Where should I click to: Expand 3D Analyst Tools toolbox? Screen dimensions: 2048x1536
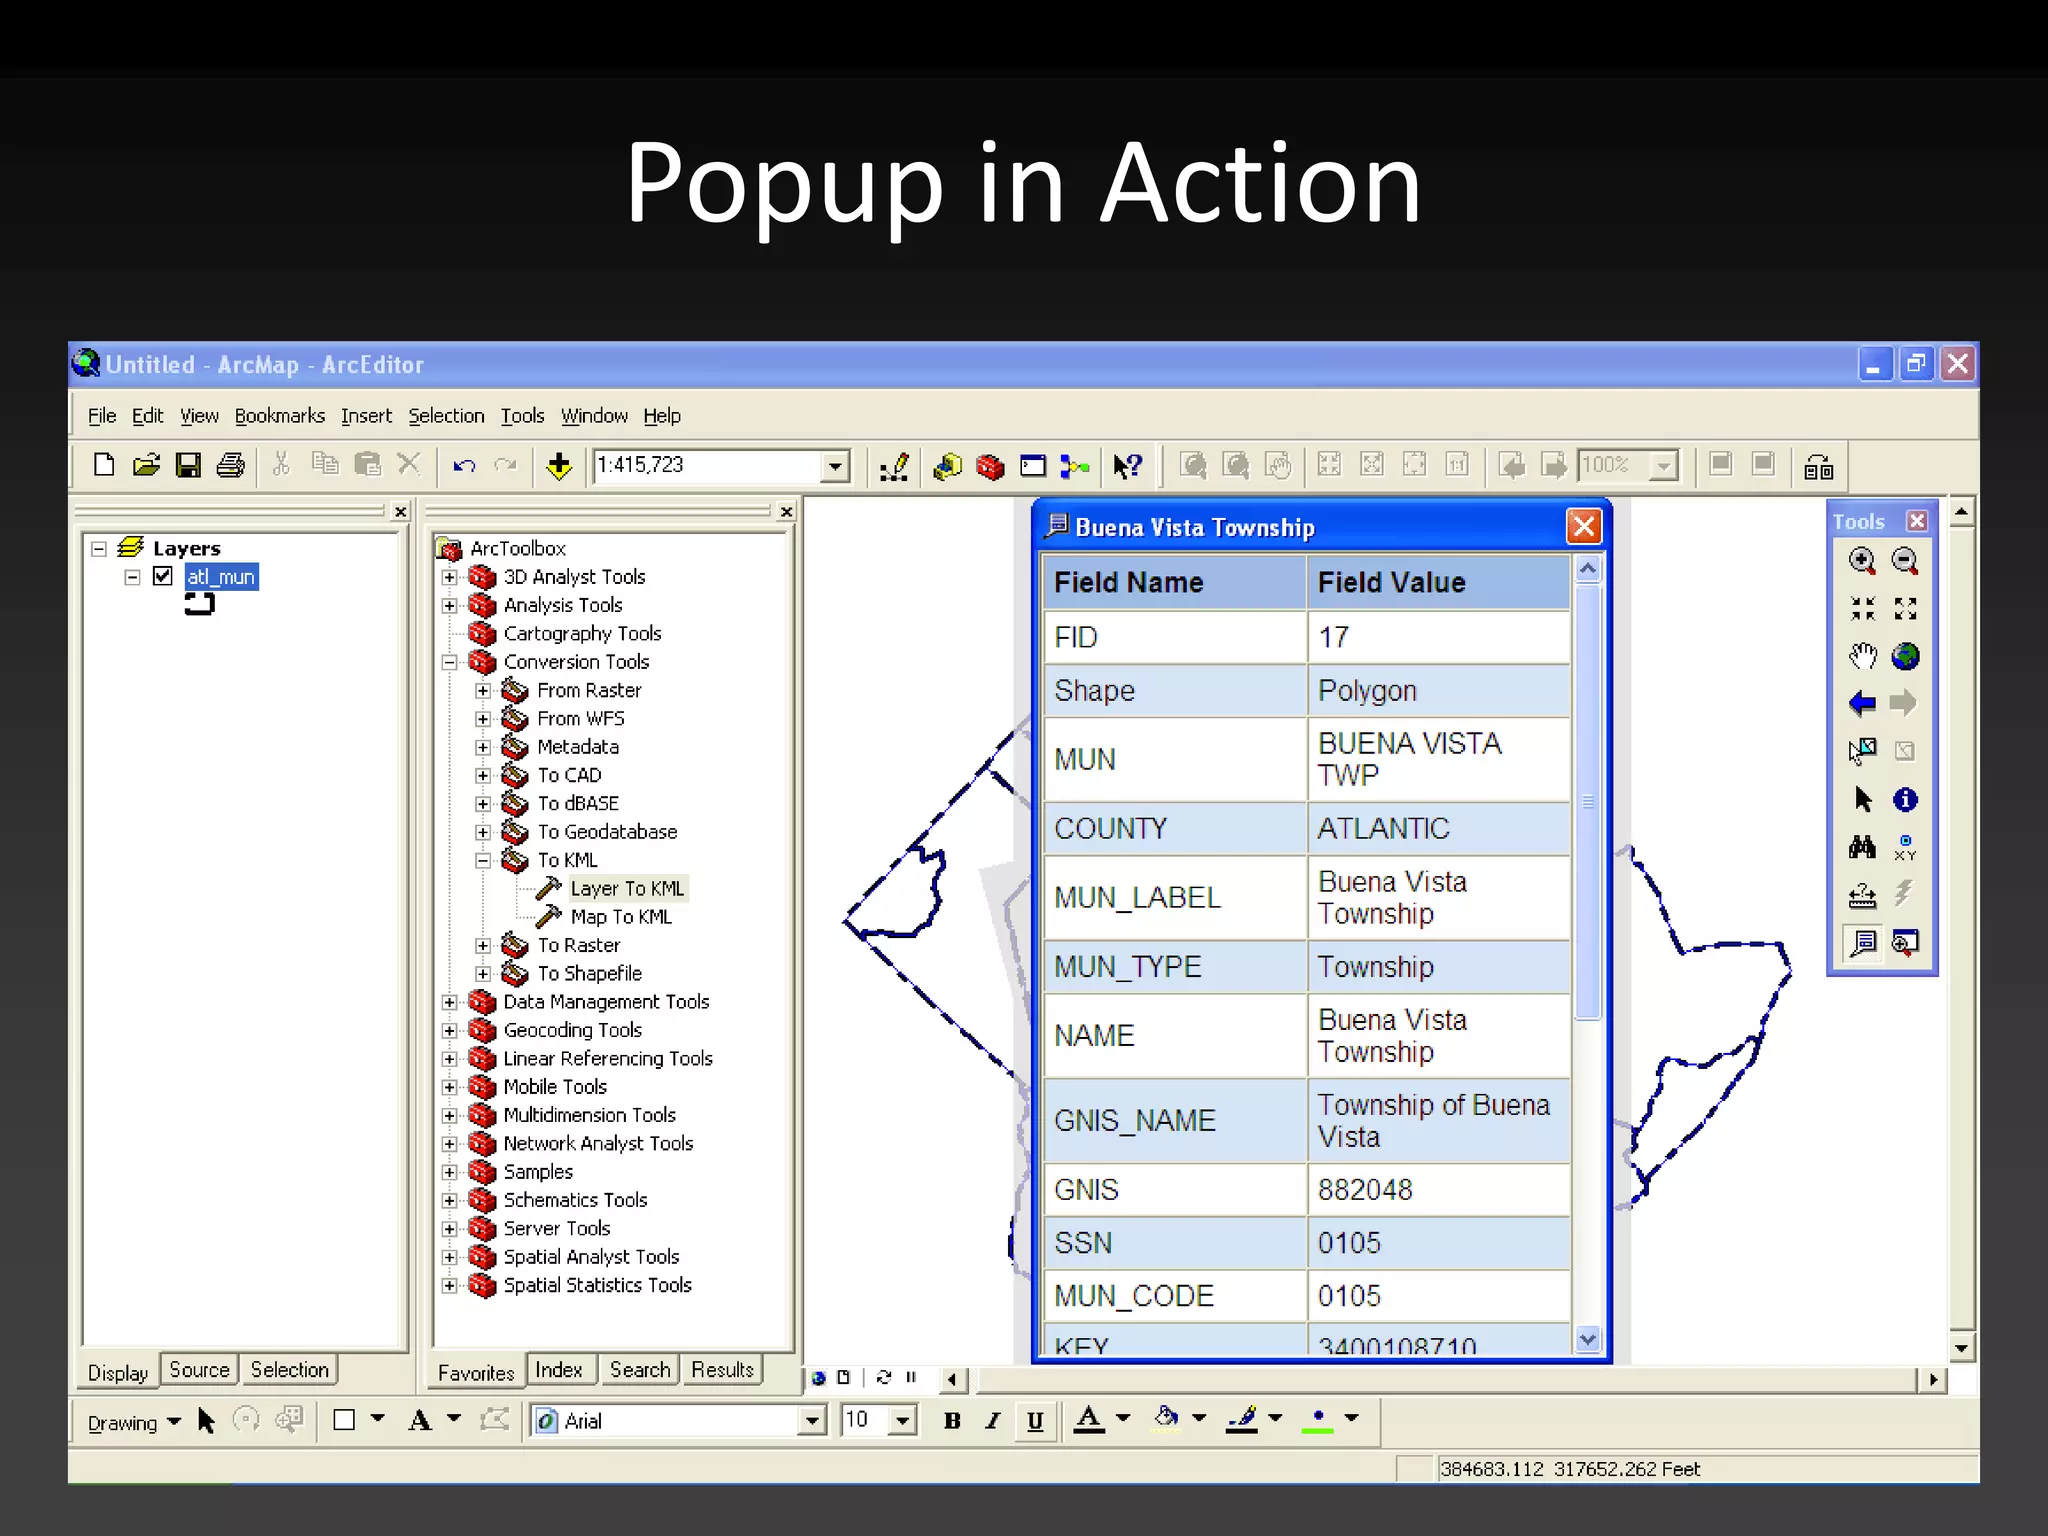449,577
